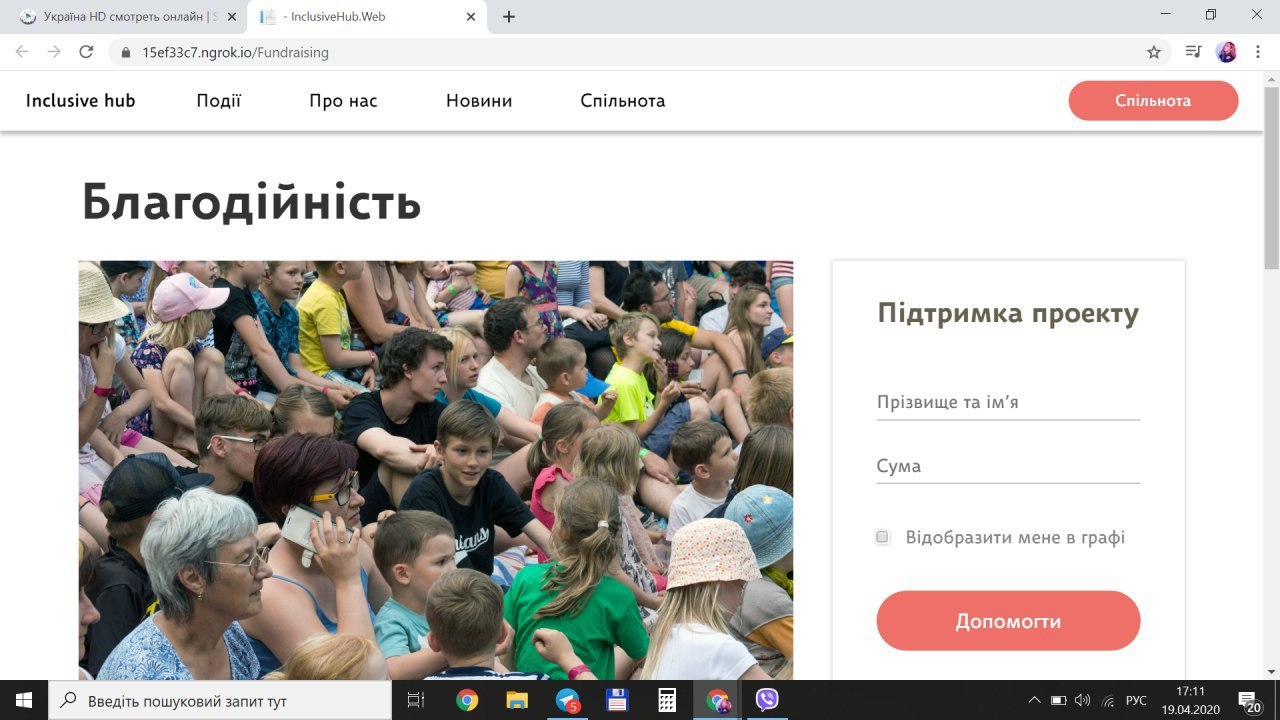Screen dimensions: 1280x720
Task: Open the Спільнота navigation link
Action: click(623, 101)
